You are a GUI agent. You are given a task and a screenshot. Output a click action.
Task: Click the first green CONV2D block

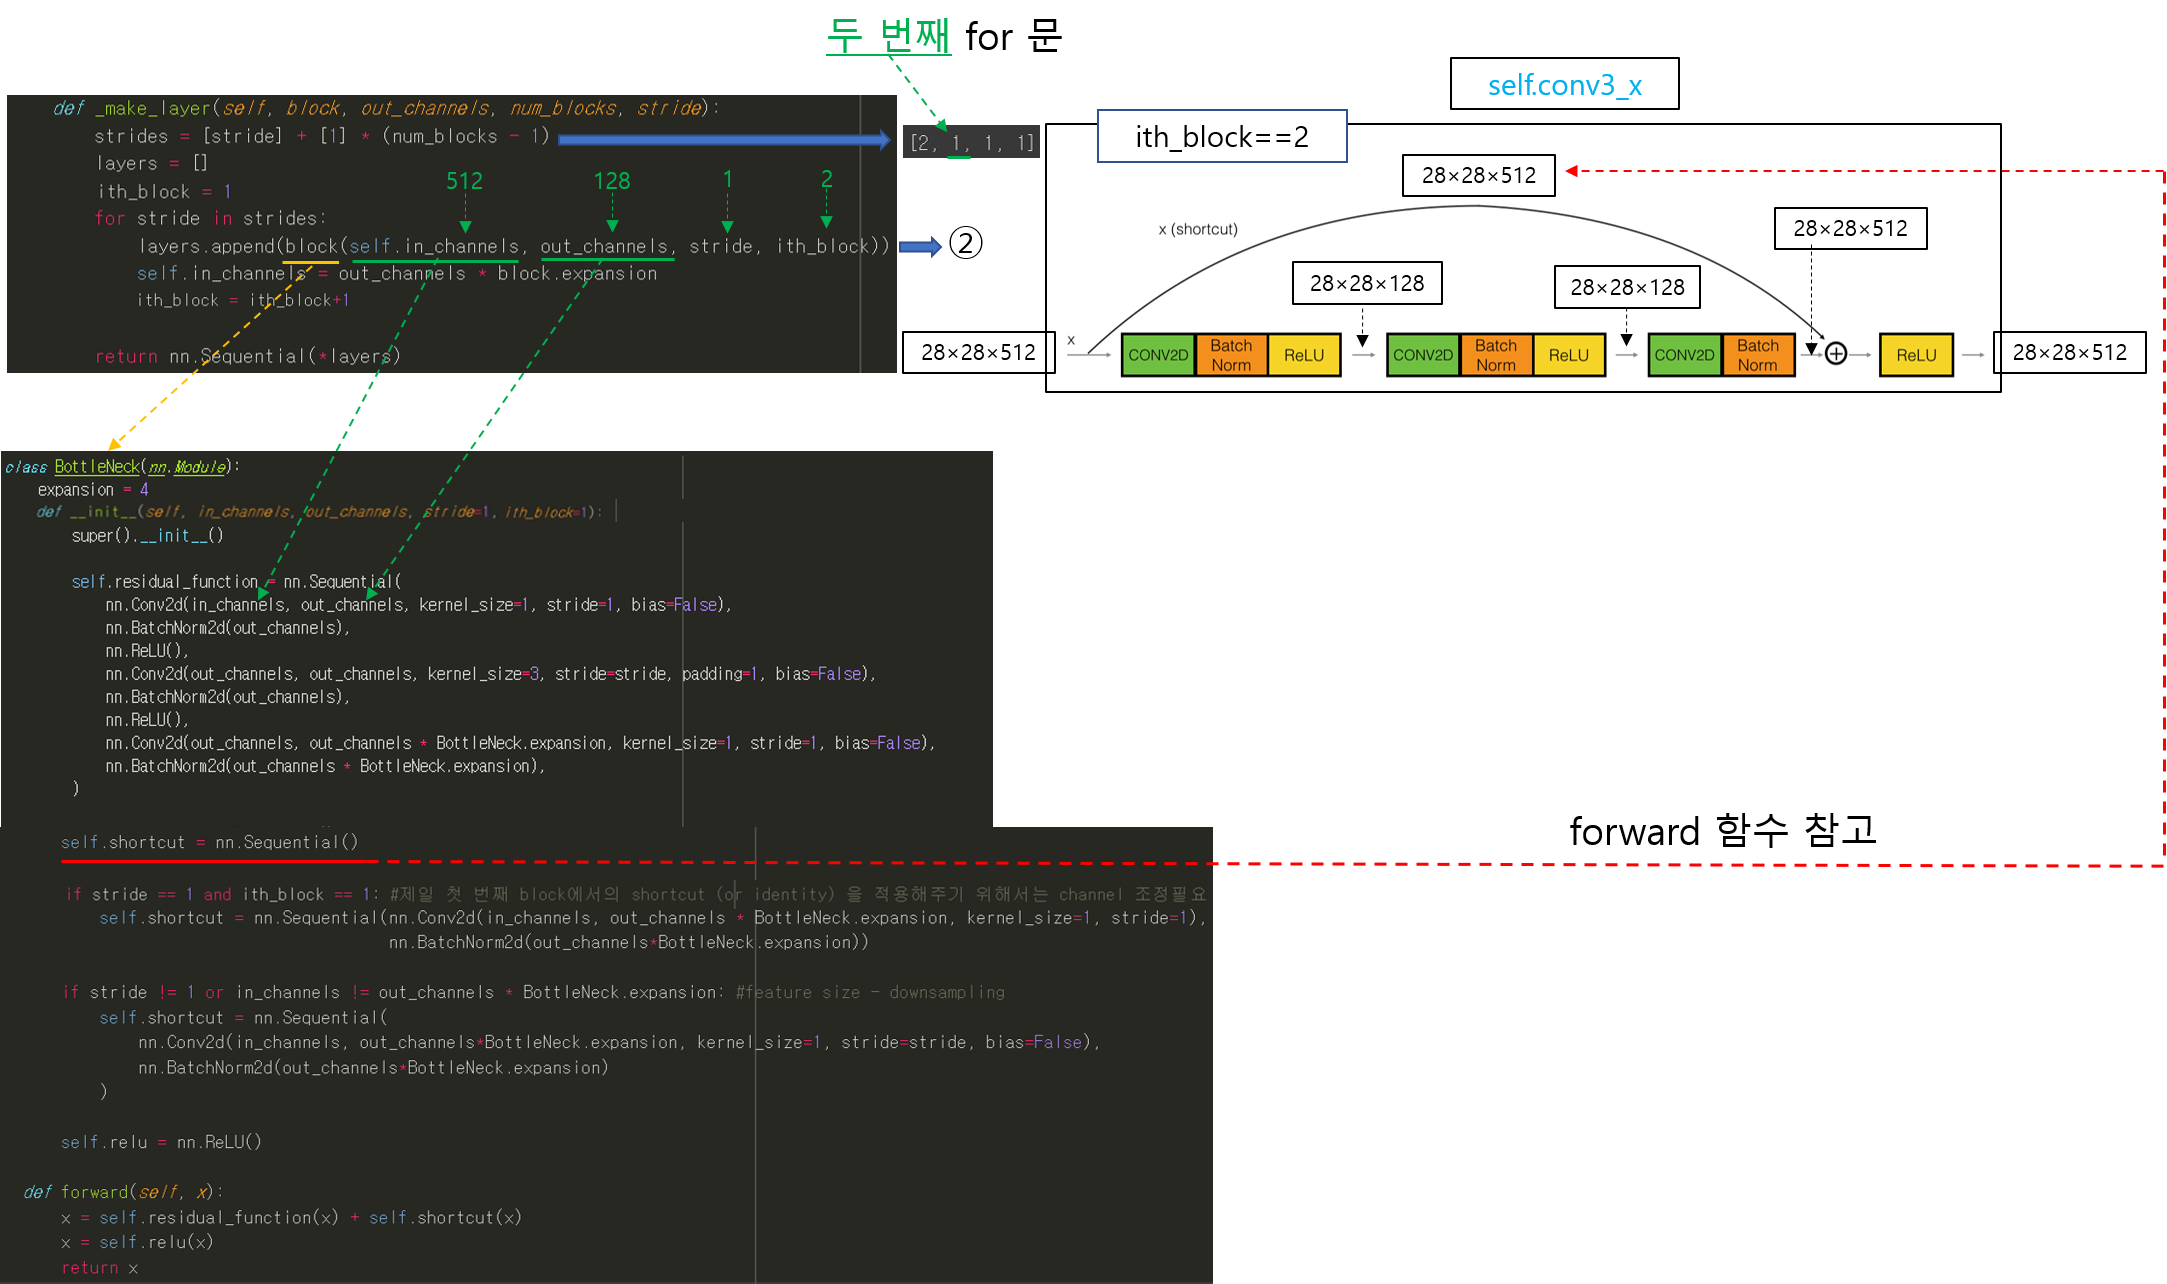click(x=1158, y=355)
